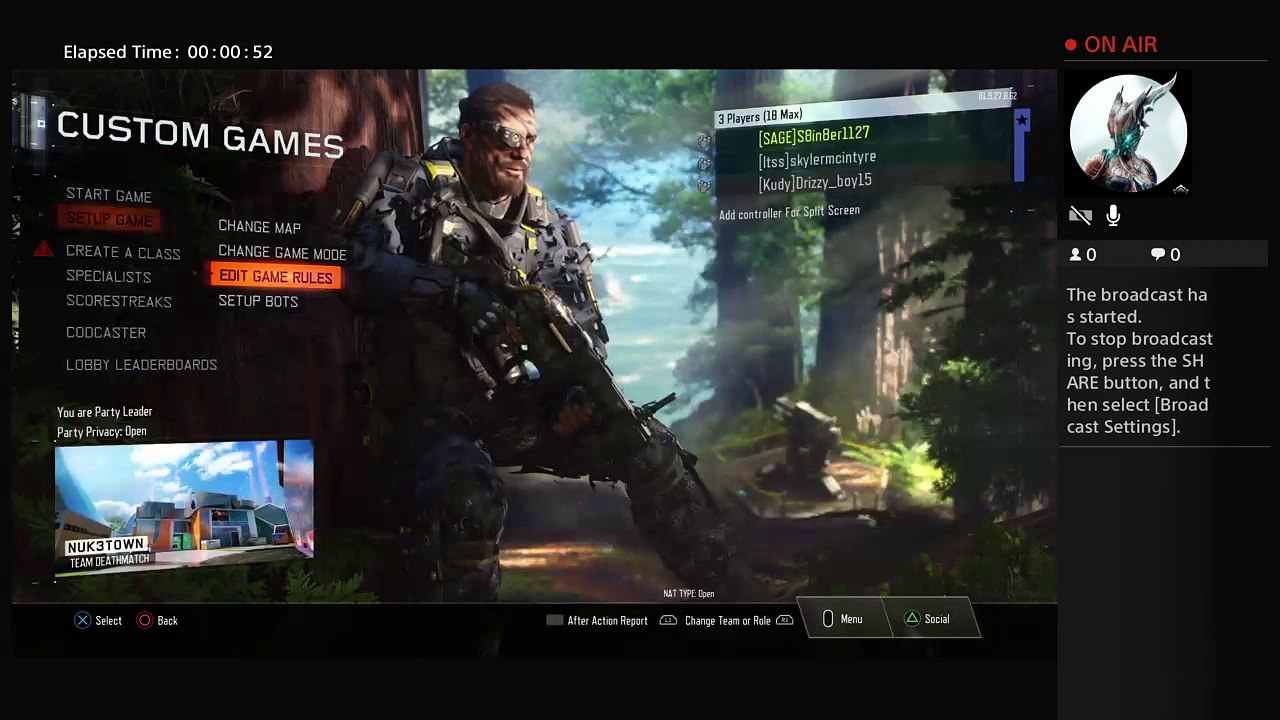This screenshot has width=1280, height=720.
Task: Click the touchpad icon for After Action Report
Action: pos(554,620)
